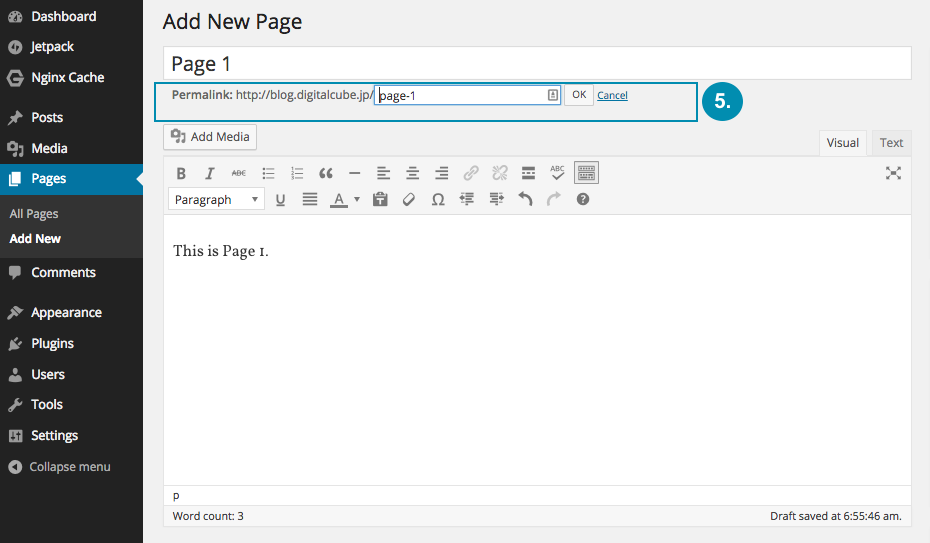Image resolution: width=930 pixels, height=543 pixels.
Task: Insert a blockquote
Action: click(x=326, y=173)
